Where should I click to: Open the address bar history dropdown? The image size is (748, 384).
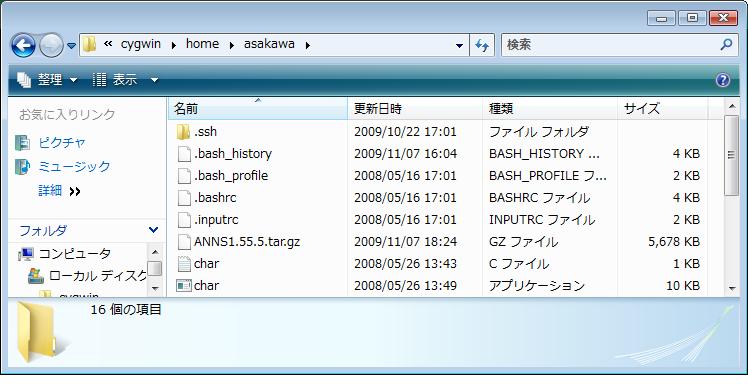(x=459, y=46)
